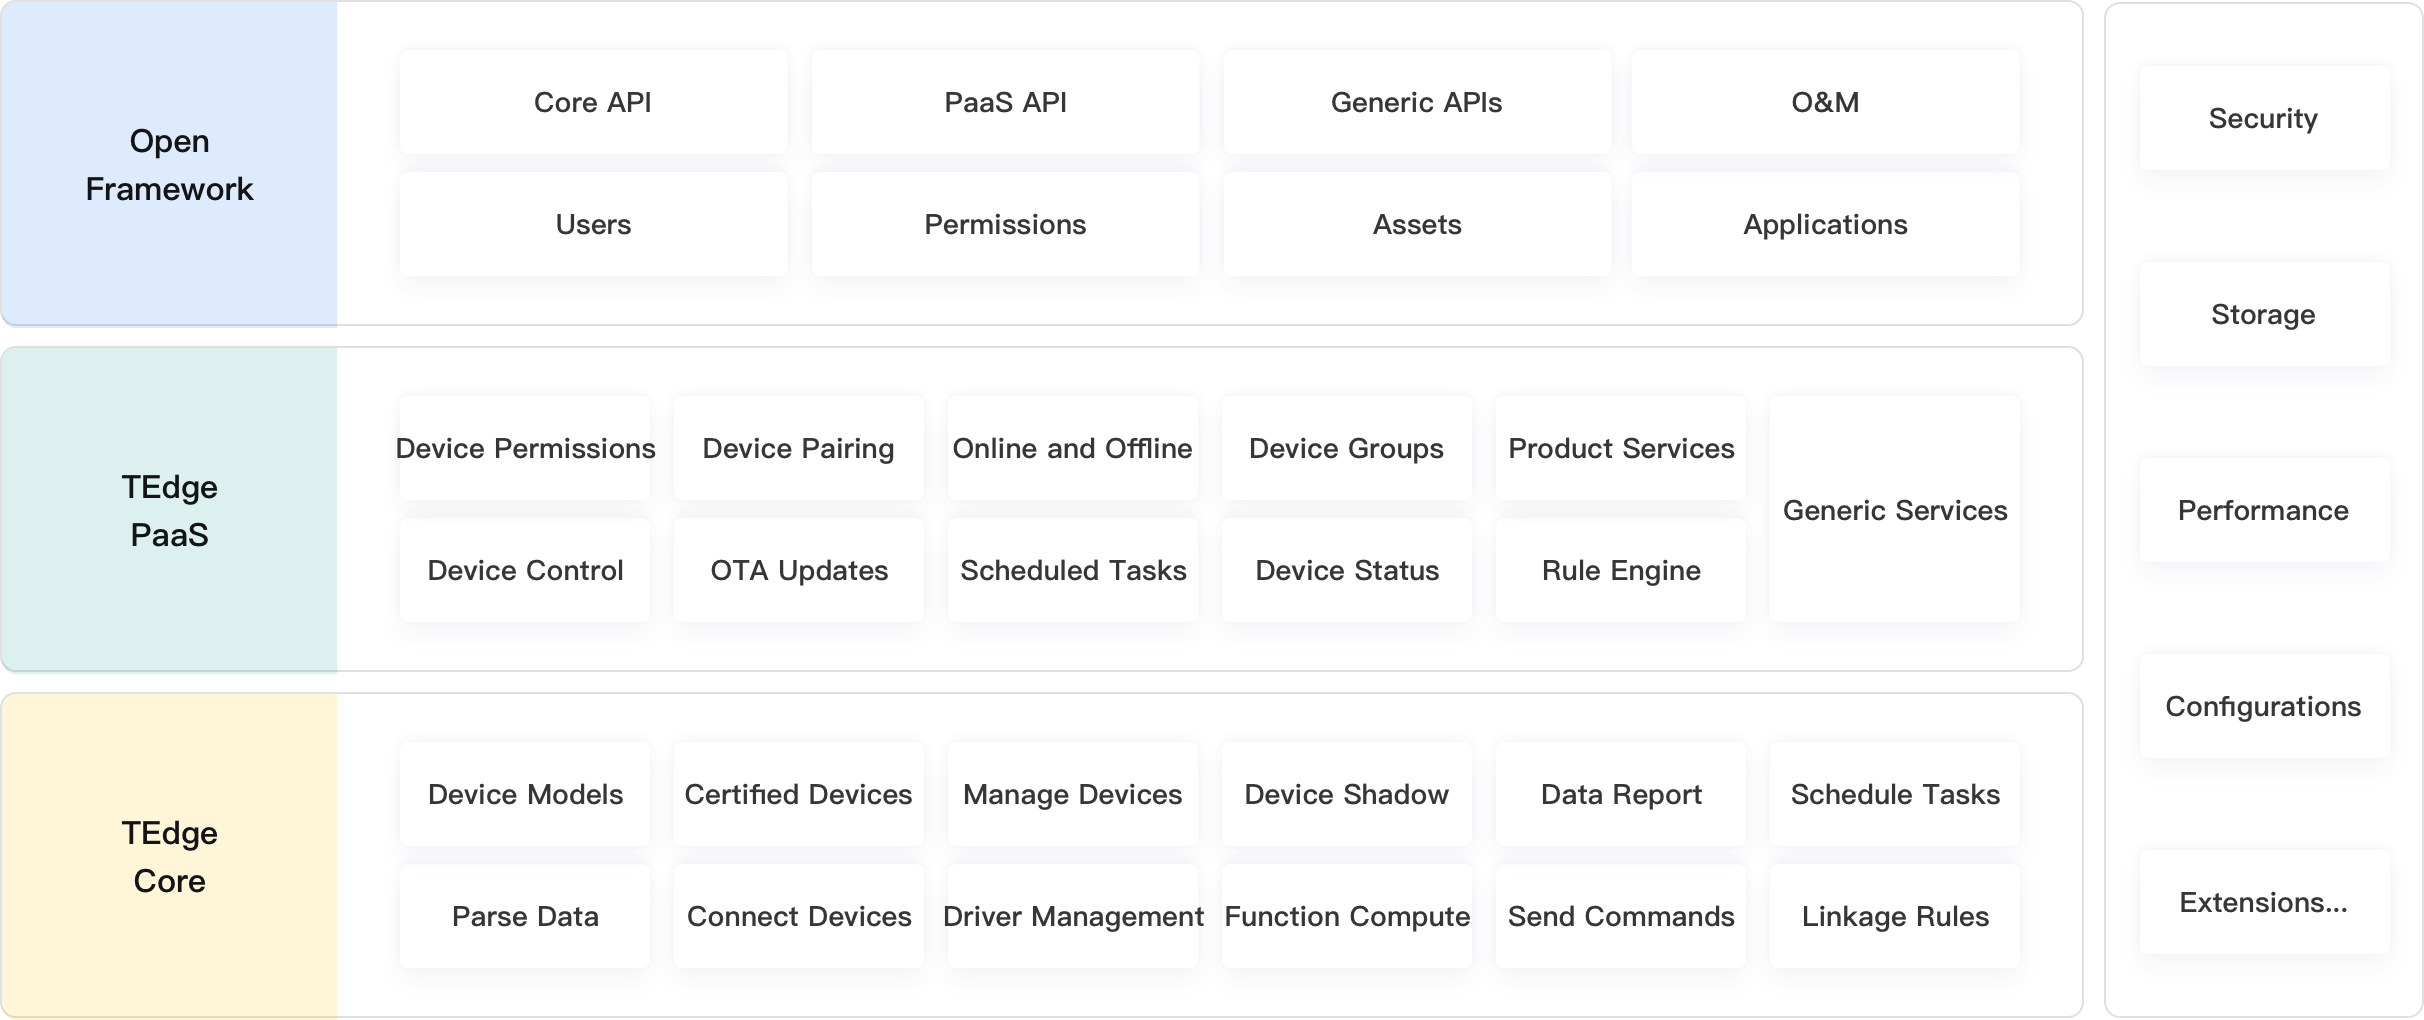The width and height of the screenshot is (2424, 1020).
Task: Click the Performance side block
Action: click(2264, 510)
